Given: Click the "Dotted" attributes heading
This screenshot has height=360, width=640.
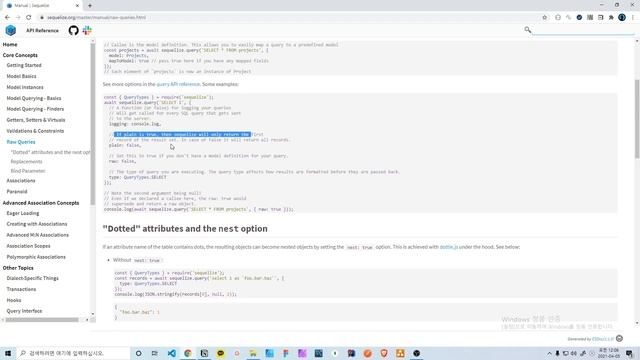Looking at the screenshot, I should click(x=185, y=229).
